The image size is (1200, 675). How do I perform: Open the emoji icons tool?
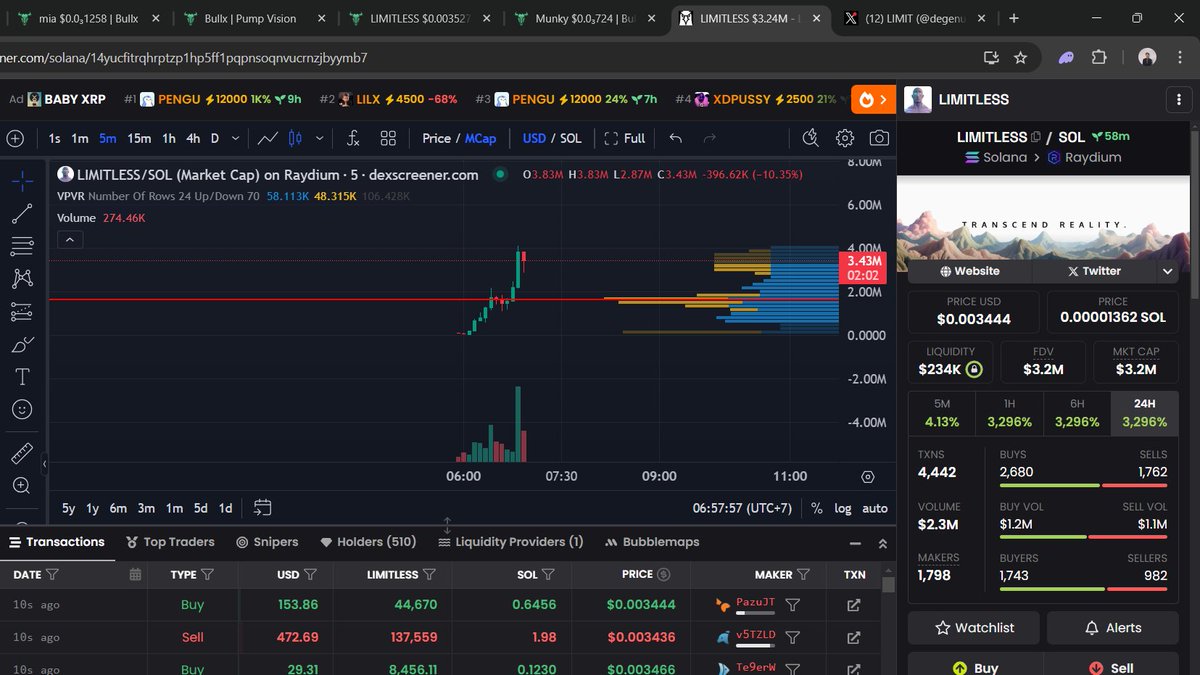(x=22, y=410)
